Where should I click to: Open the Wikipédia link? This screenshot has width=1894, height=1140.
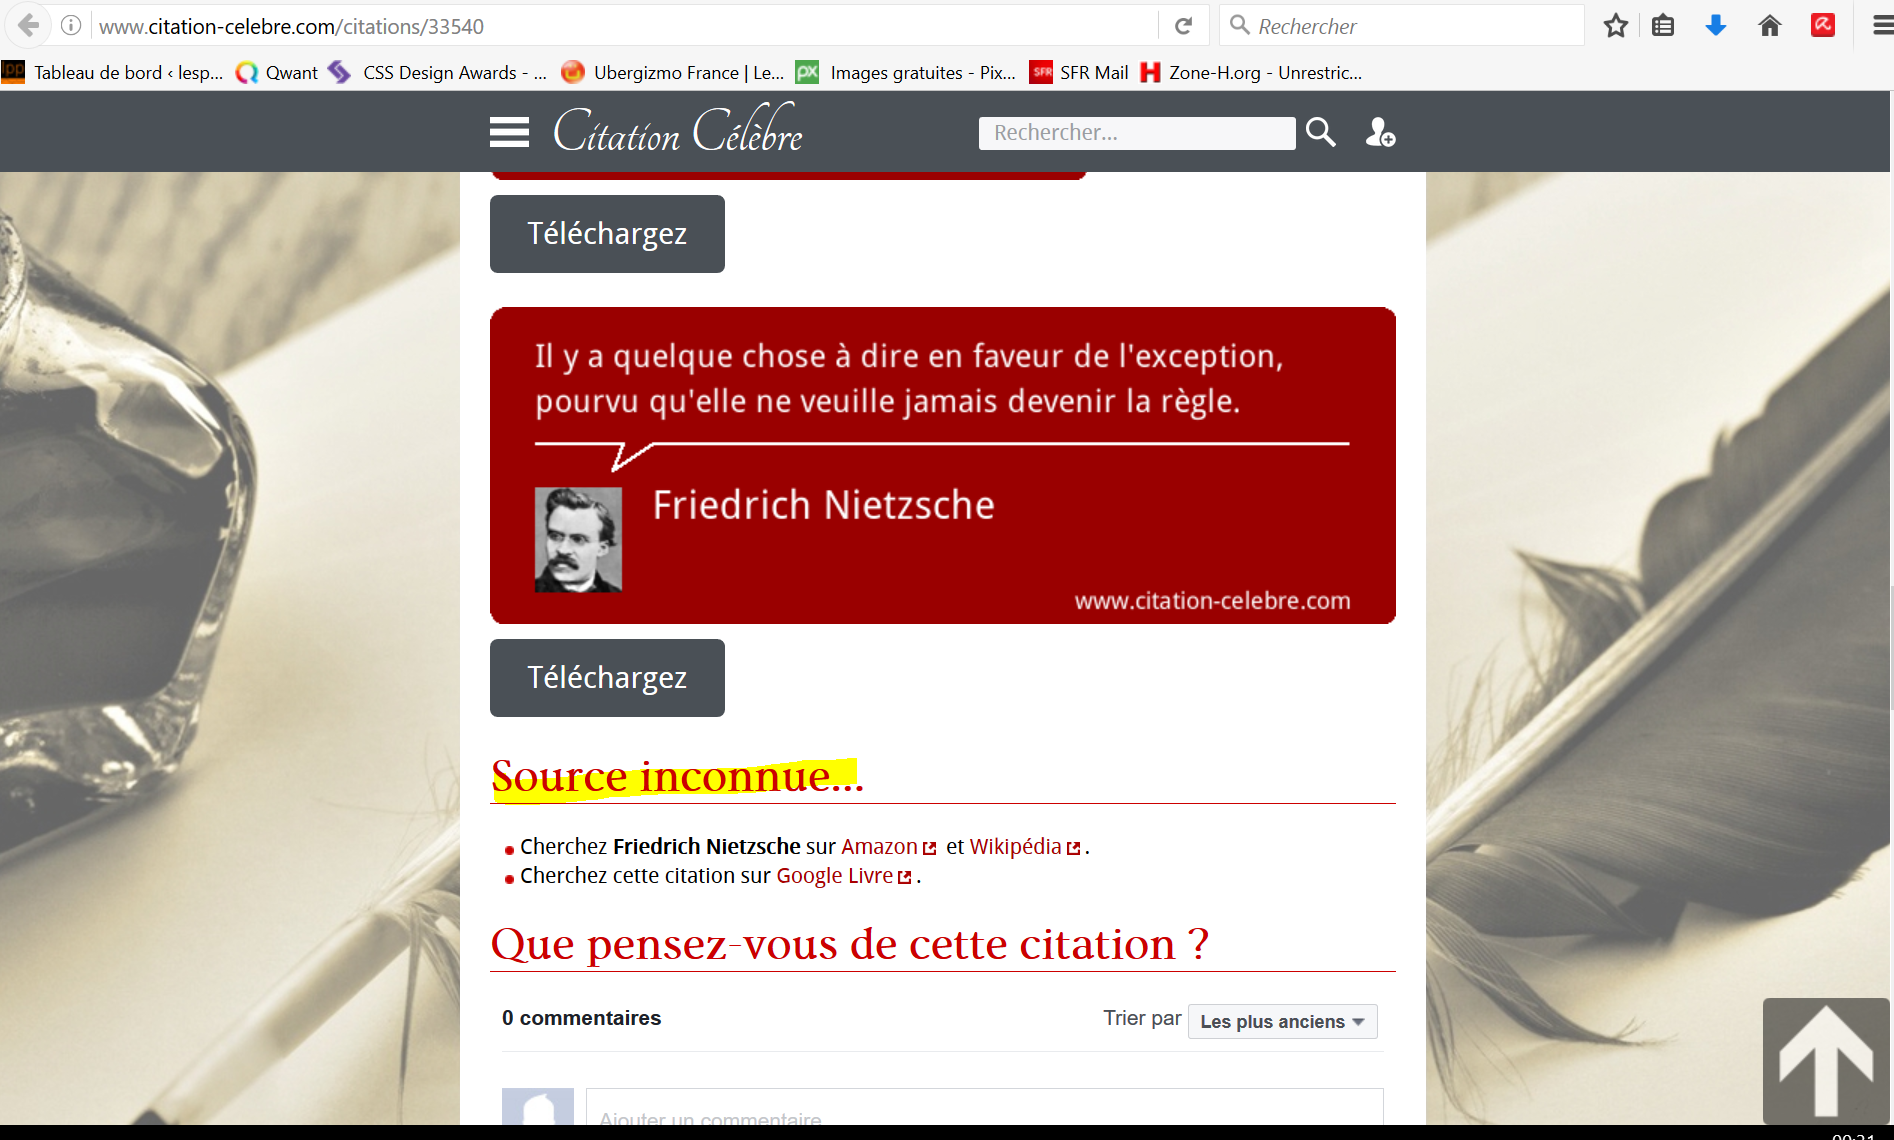coord(1015,846)
